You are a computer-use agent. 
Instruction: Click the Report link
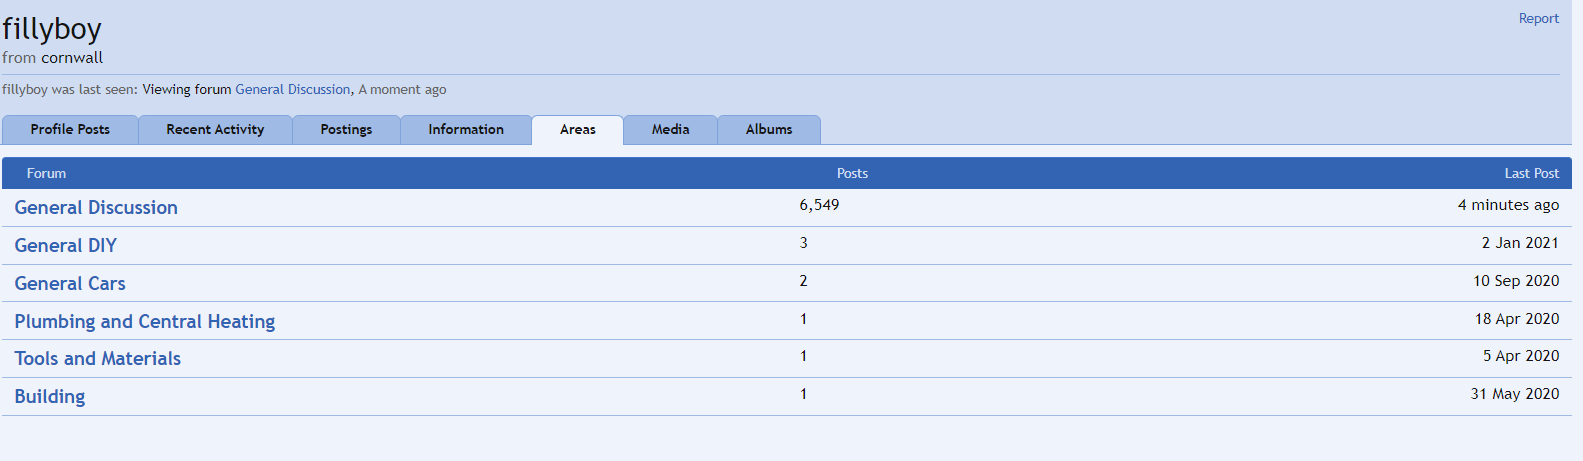pyautogui.click(x=1538, y=18)
